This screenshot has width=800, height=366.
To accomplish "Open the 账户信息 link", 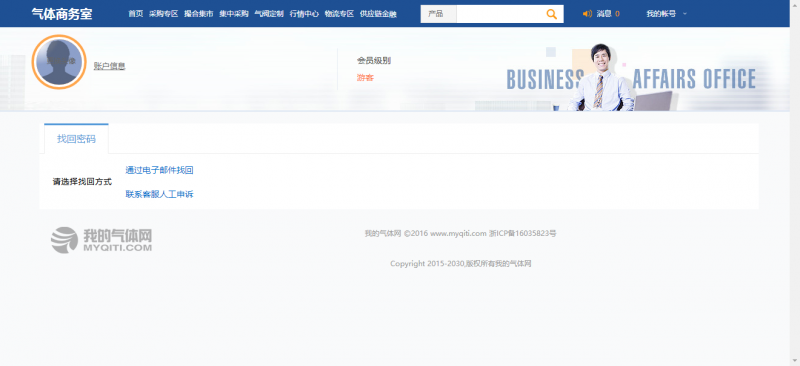I will coord(110,66).
